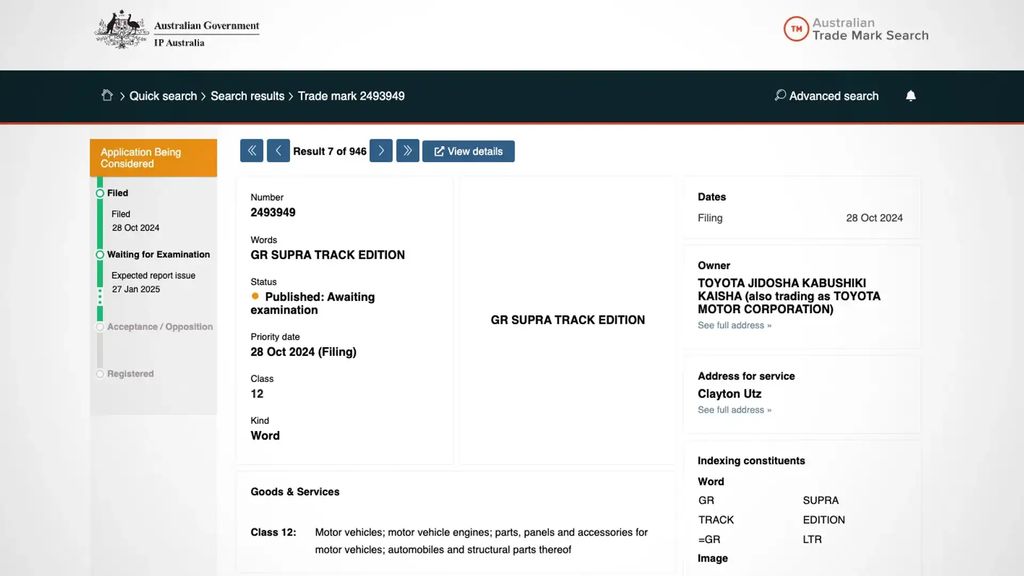Click indexing word TRACK
This screenshot has height=576, width=1024.
(x=716, y=520)
